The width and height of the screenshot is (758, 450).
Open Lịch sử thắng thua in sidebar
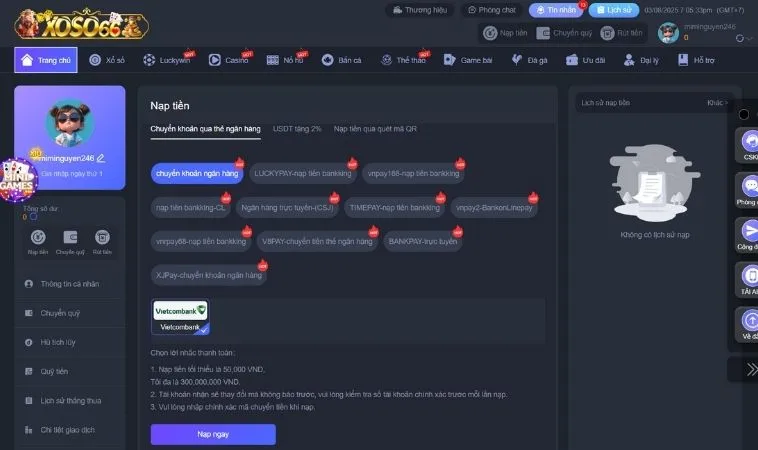coord(71,401)
